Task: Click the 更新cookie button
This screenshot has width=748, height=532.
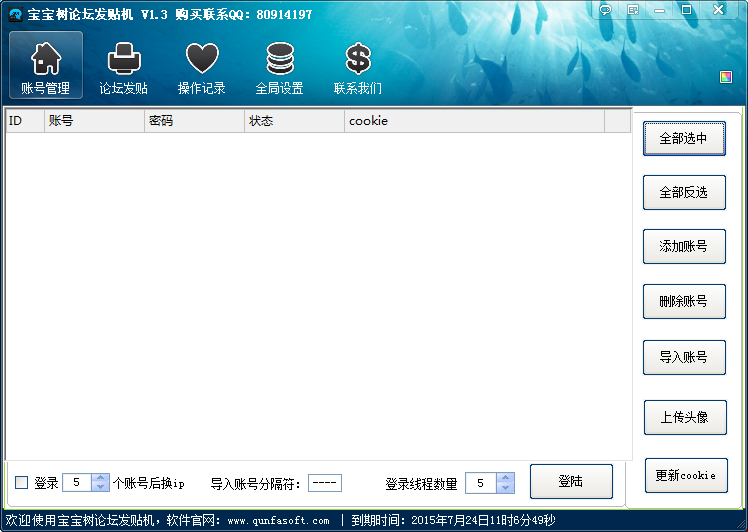Action: pos(686,475)
